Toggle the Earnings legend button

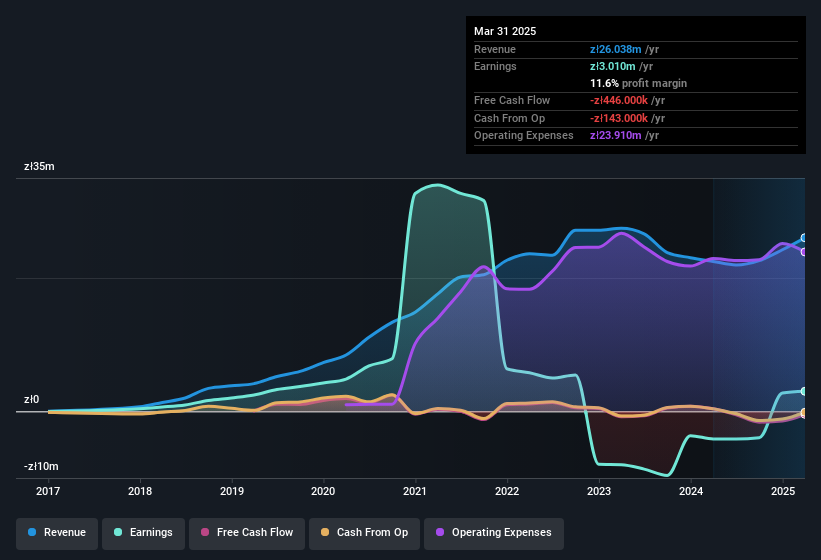pyautogui.click(x=143, y=533)
